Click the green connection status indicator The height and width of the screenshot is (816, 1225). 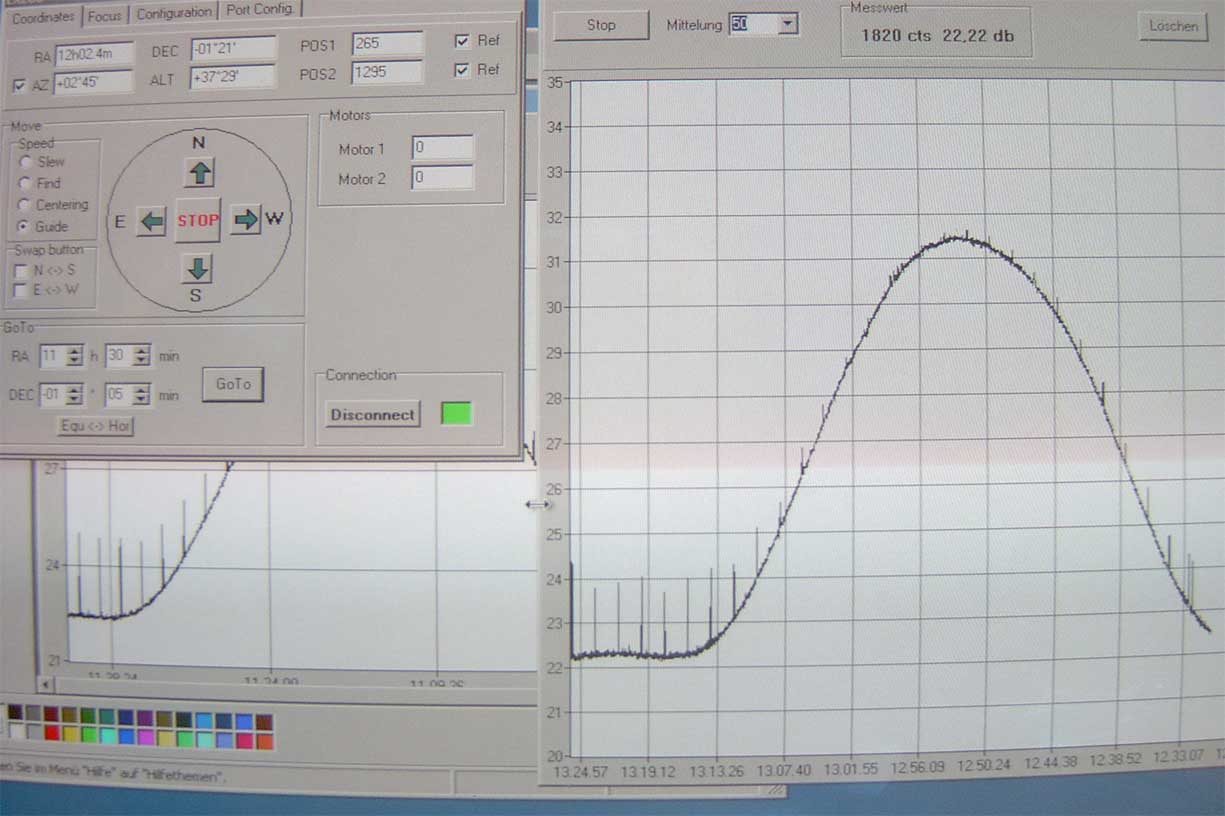pos(456,413)
